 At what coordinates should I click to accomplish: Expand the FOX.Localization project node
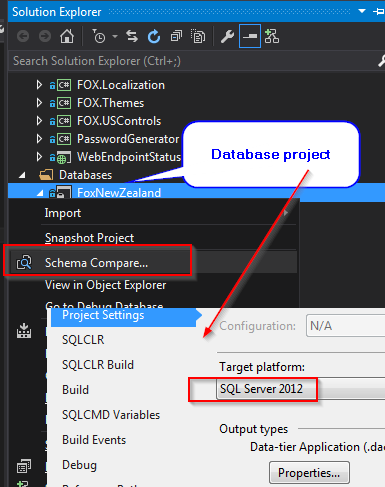point(39,85)
